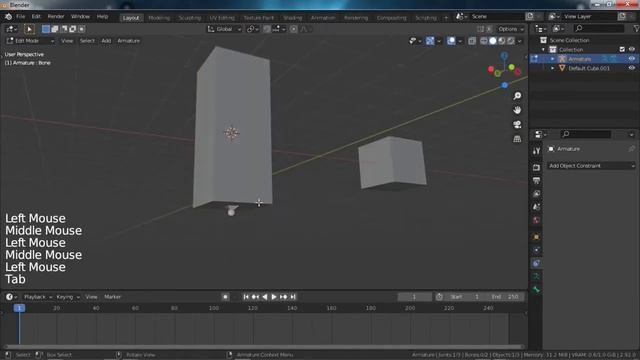Switch to solid viewport shading
Screen dimensions: 640x360
click(493, 41)
